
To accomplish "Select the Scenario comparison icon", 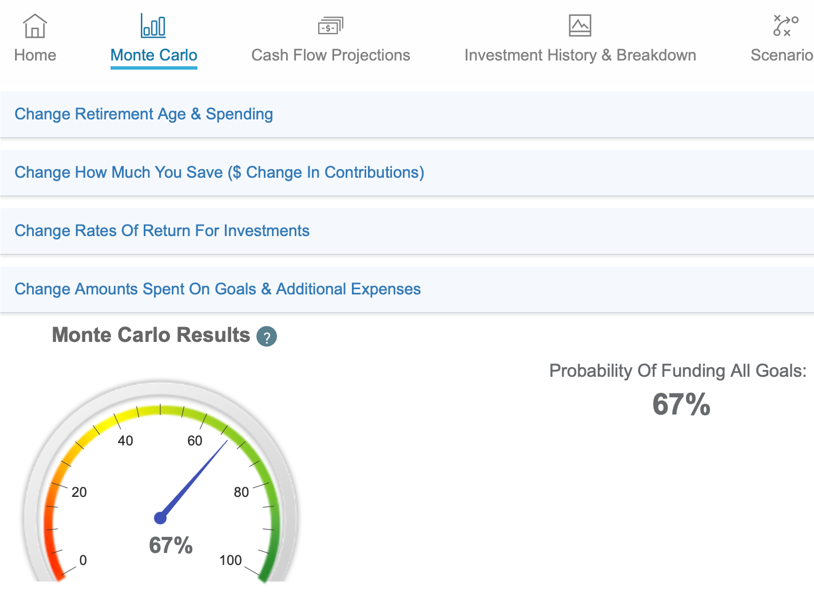I will coord(784,25).
